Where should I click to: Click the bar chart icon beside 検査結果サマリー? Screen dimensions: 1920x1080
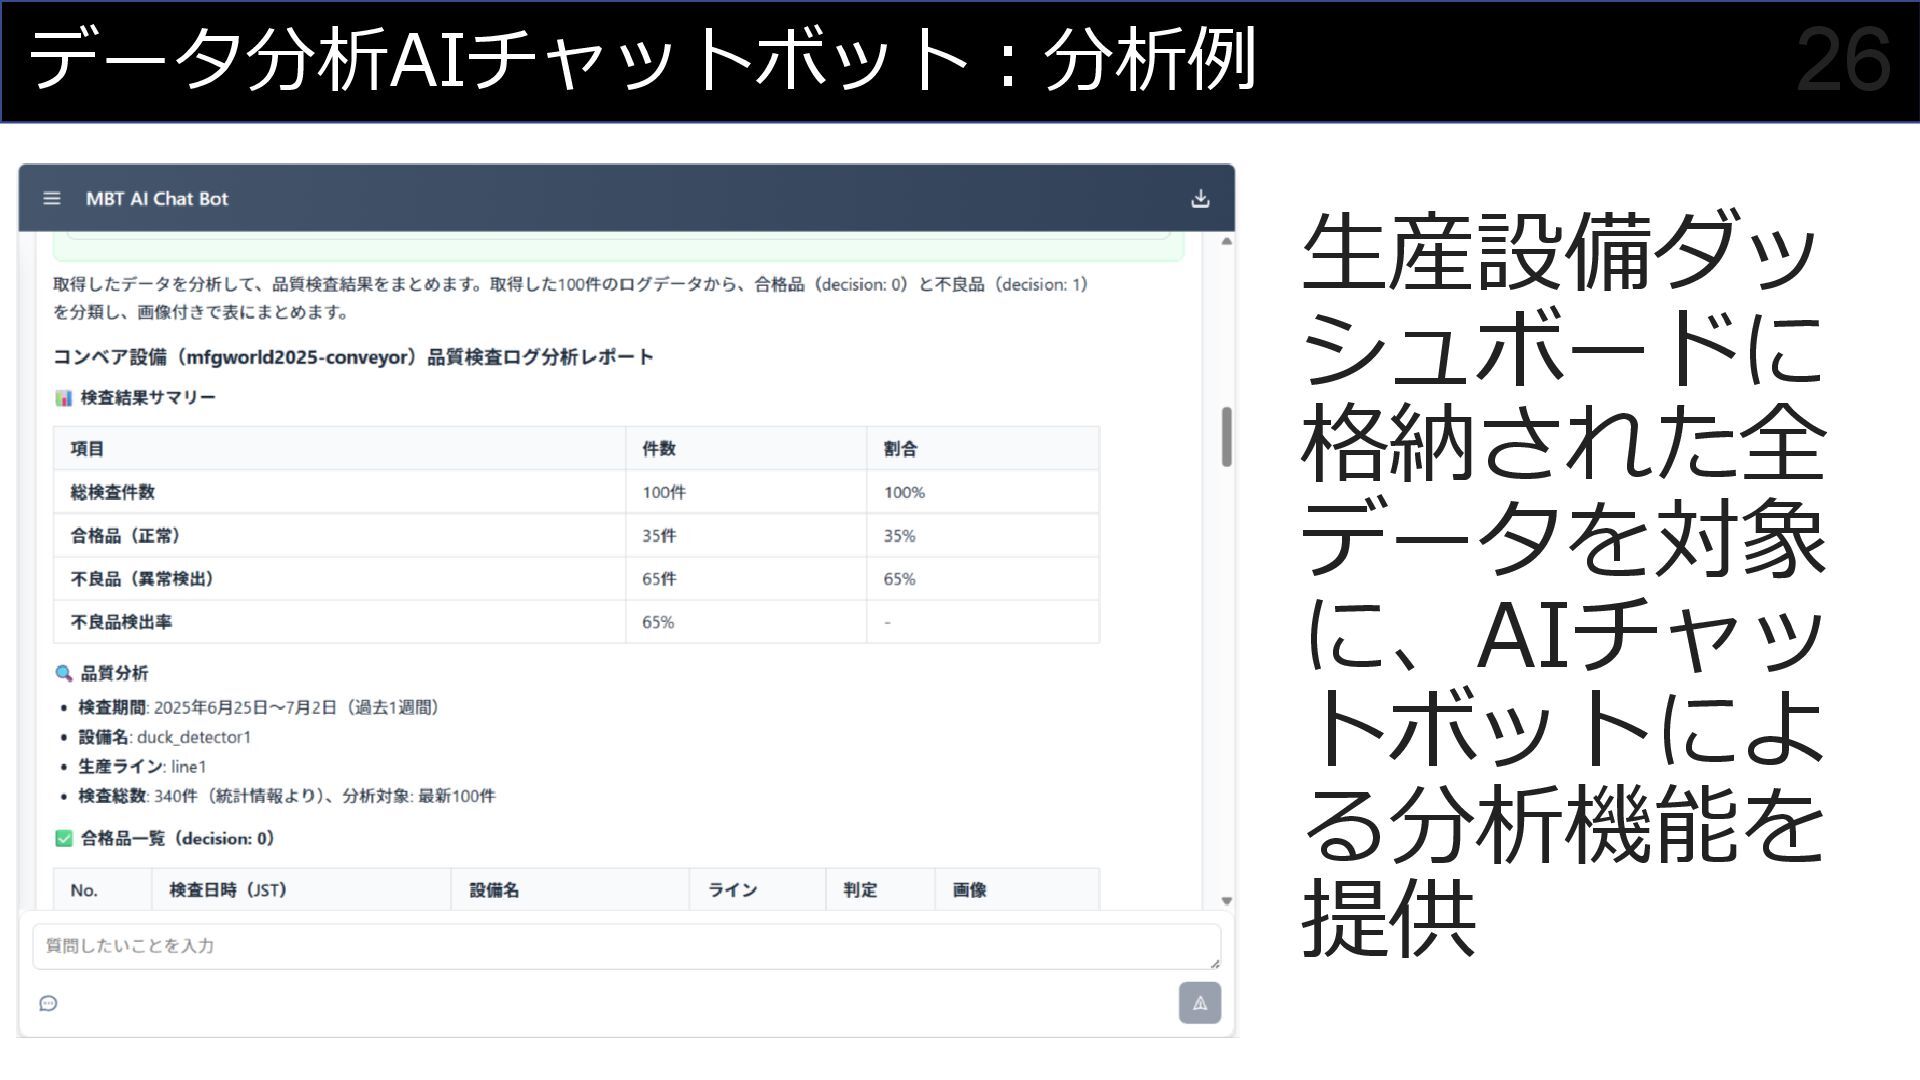click(63, 398)
